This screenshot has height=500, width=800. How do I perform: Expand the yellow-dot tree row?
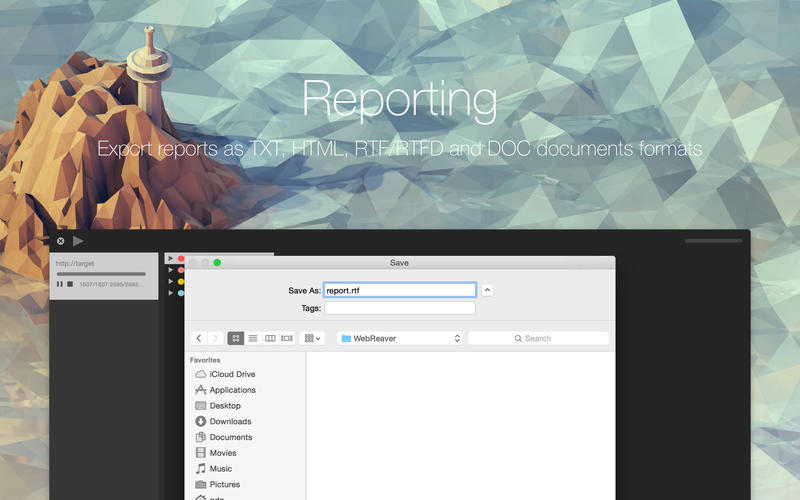pos(170,282)
